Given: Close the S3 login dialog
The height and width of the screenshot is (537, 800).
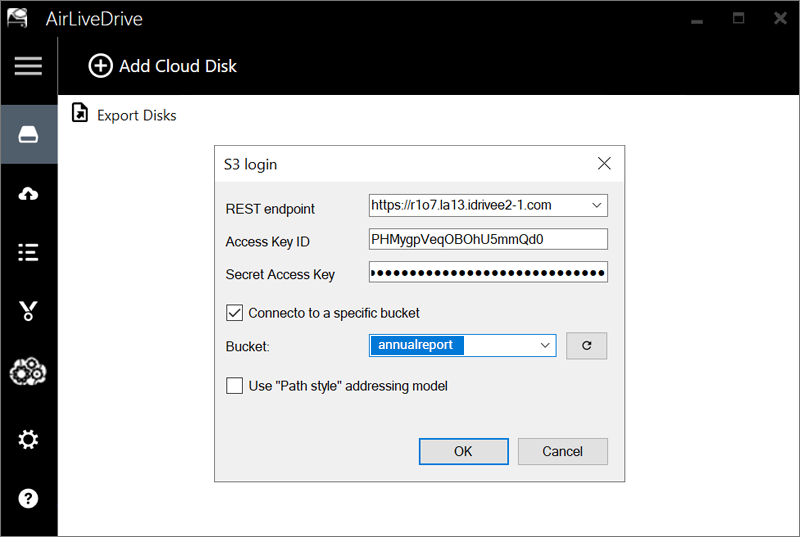Looking at the screenshot, I should point(604,164).
